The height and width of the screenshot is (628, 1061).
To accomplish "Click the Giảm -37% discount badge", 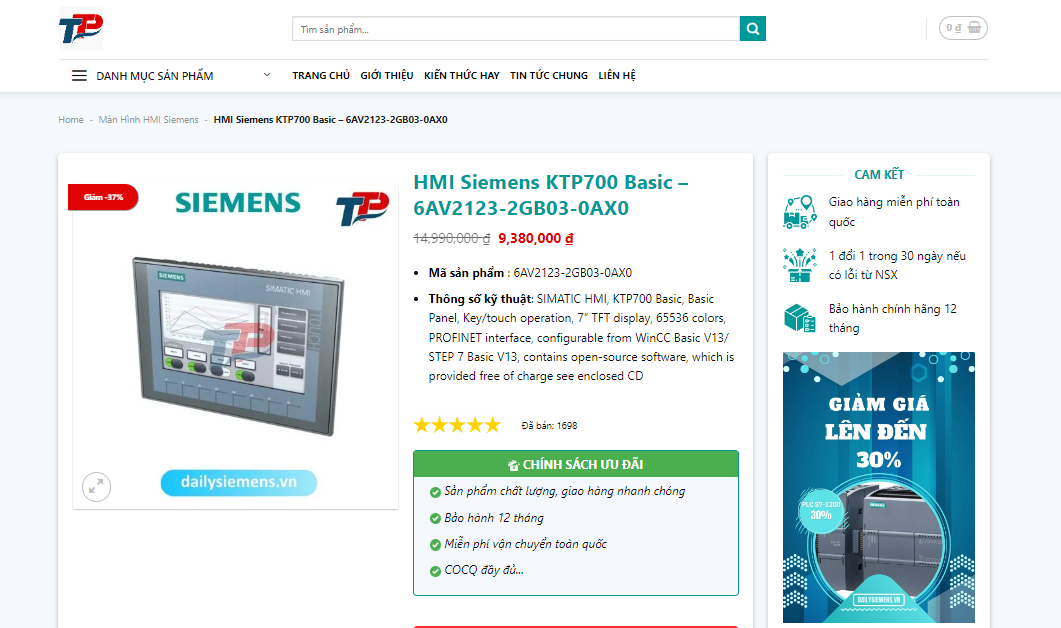I will pyautogui.click(x=103, y=197).
